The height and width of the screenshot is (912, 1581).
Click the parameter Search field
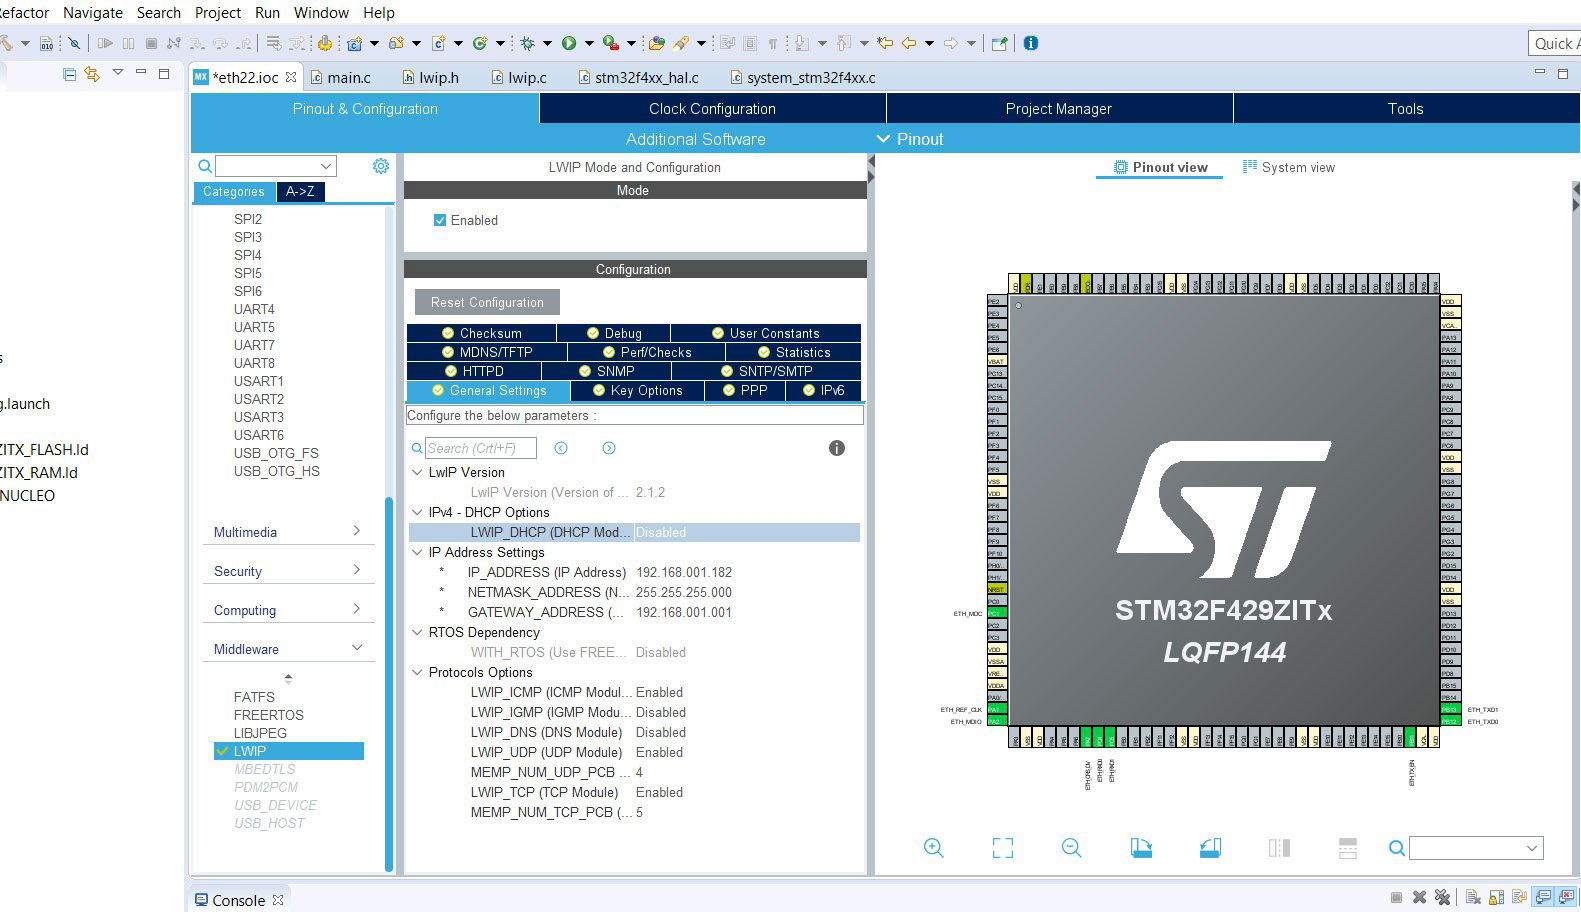point(481,448)
